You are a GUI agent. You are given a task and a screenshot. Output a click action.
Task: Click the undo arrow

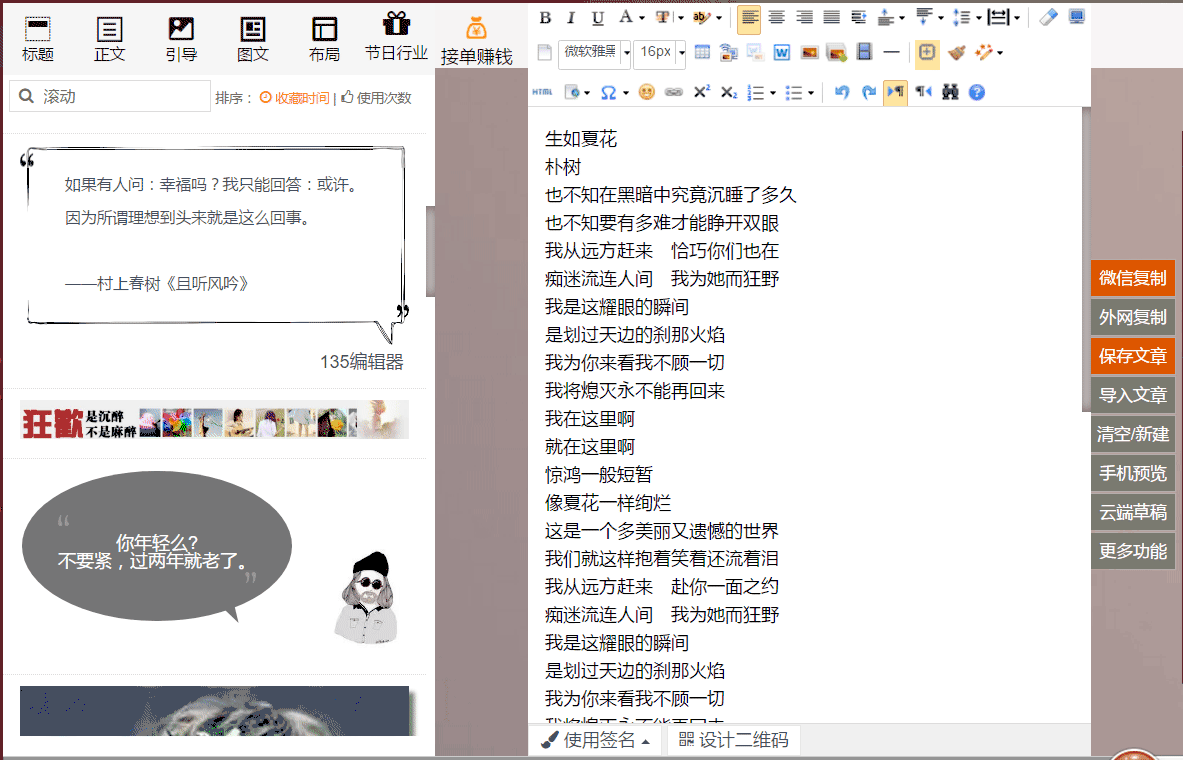pyautogui.click(x=841, y=92)
